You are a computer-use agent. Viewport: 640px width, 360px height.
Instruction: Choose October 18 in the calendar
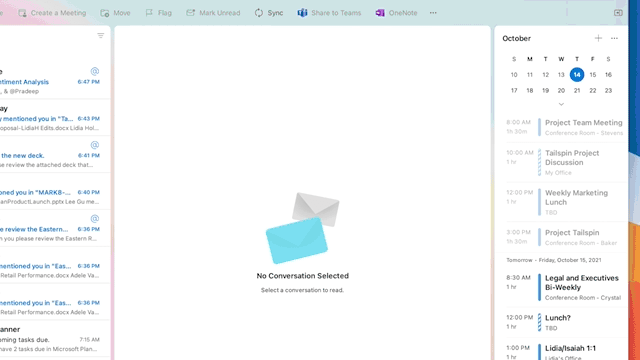click(530, 91)
